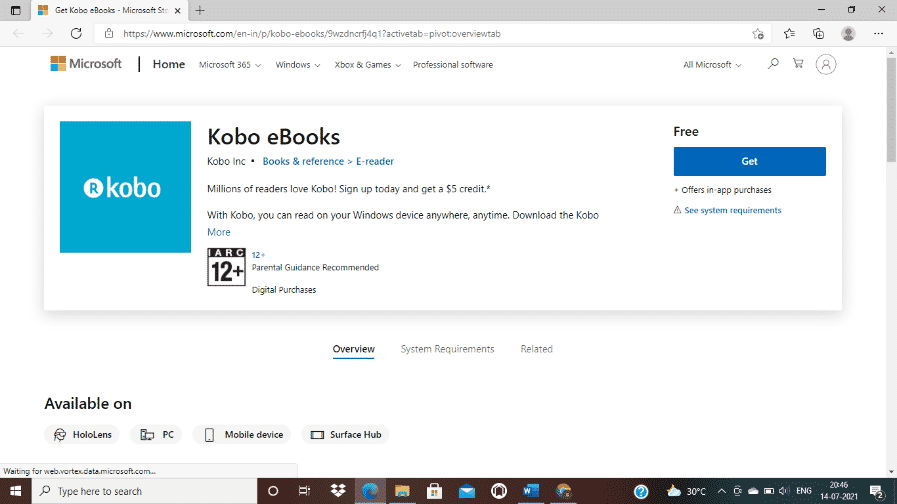Expand the Xbox & Games dropdown
This screenshot has width=897, height=504.
(x=367, y=65)
